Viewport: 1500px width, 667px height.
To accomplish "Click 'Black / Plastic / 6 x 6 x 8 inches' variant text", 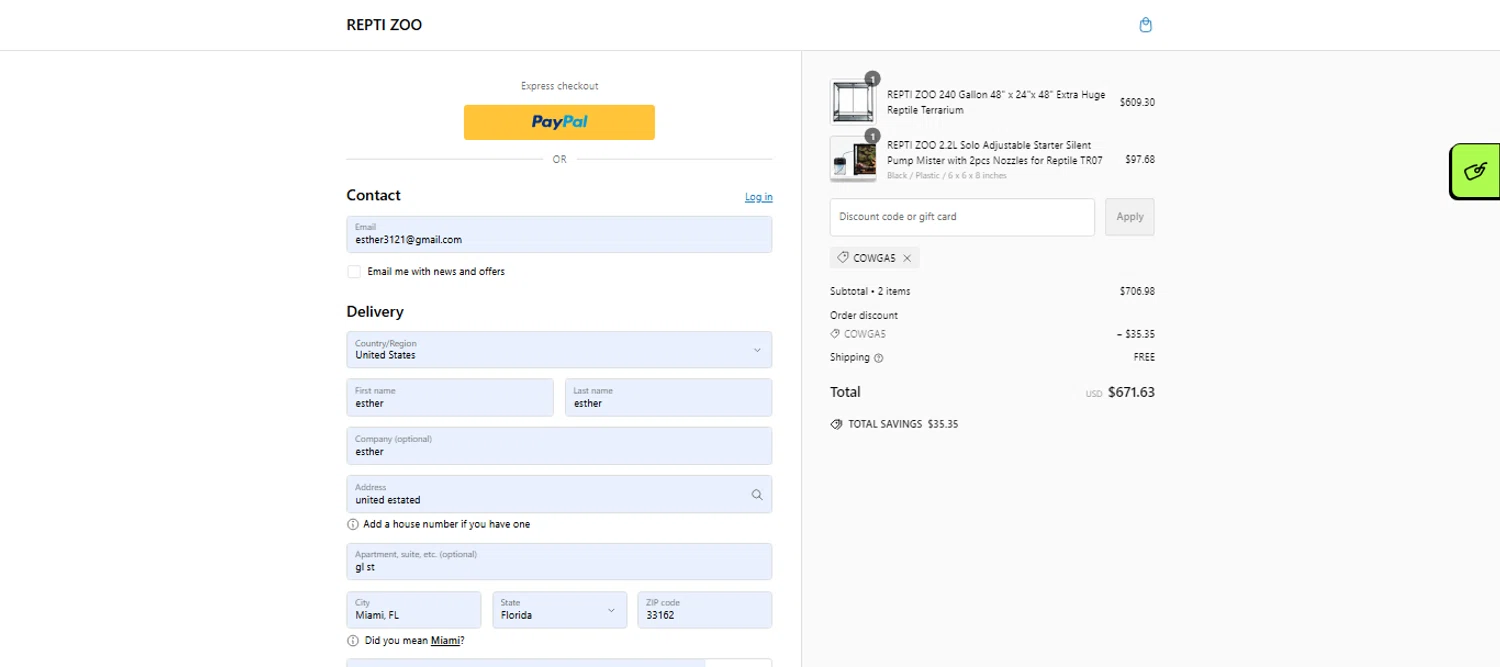I will click(x=947, y=176).
